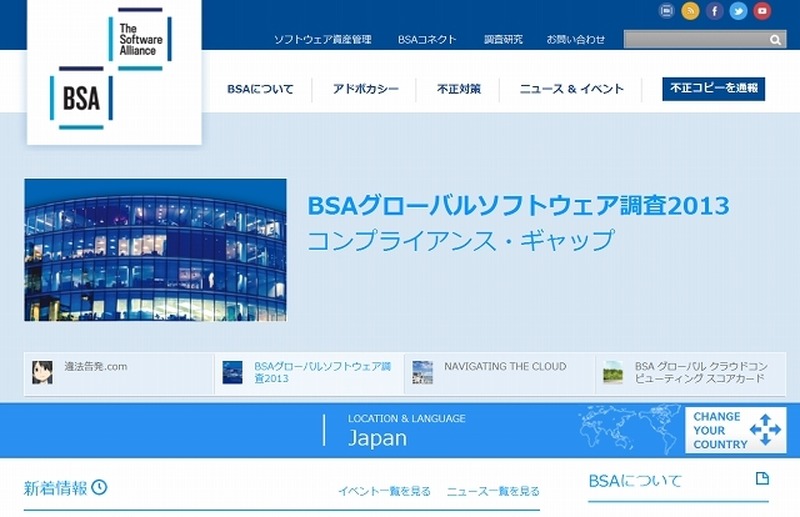
Task: Open the Twitter profile icon
Action: click(738, 11)
